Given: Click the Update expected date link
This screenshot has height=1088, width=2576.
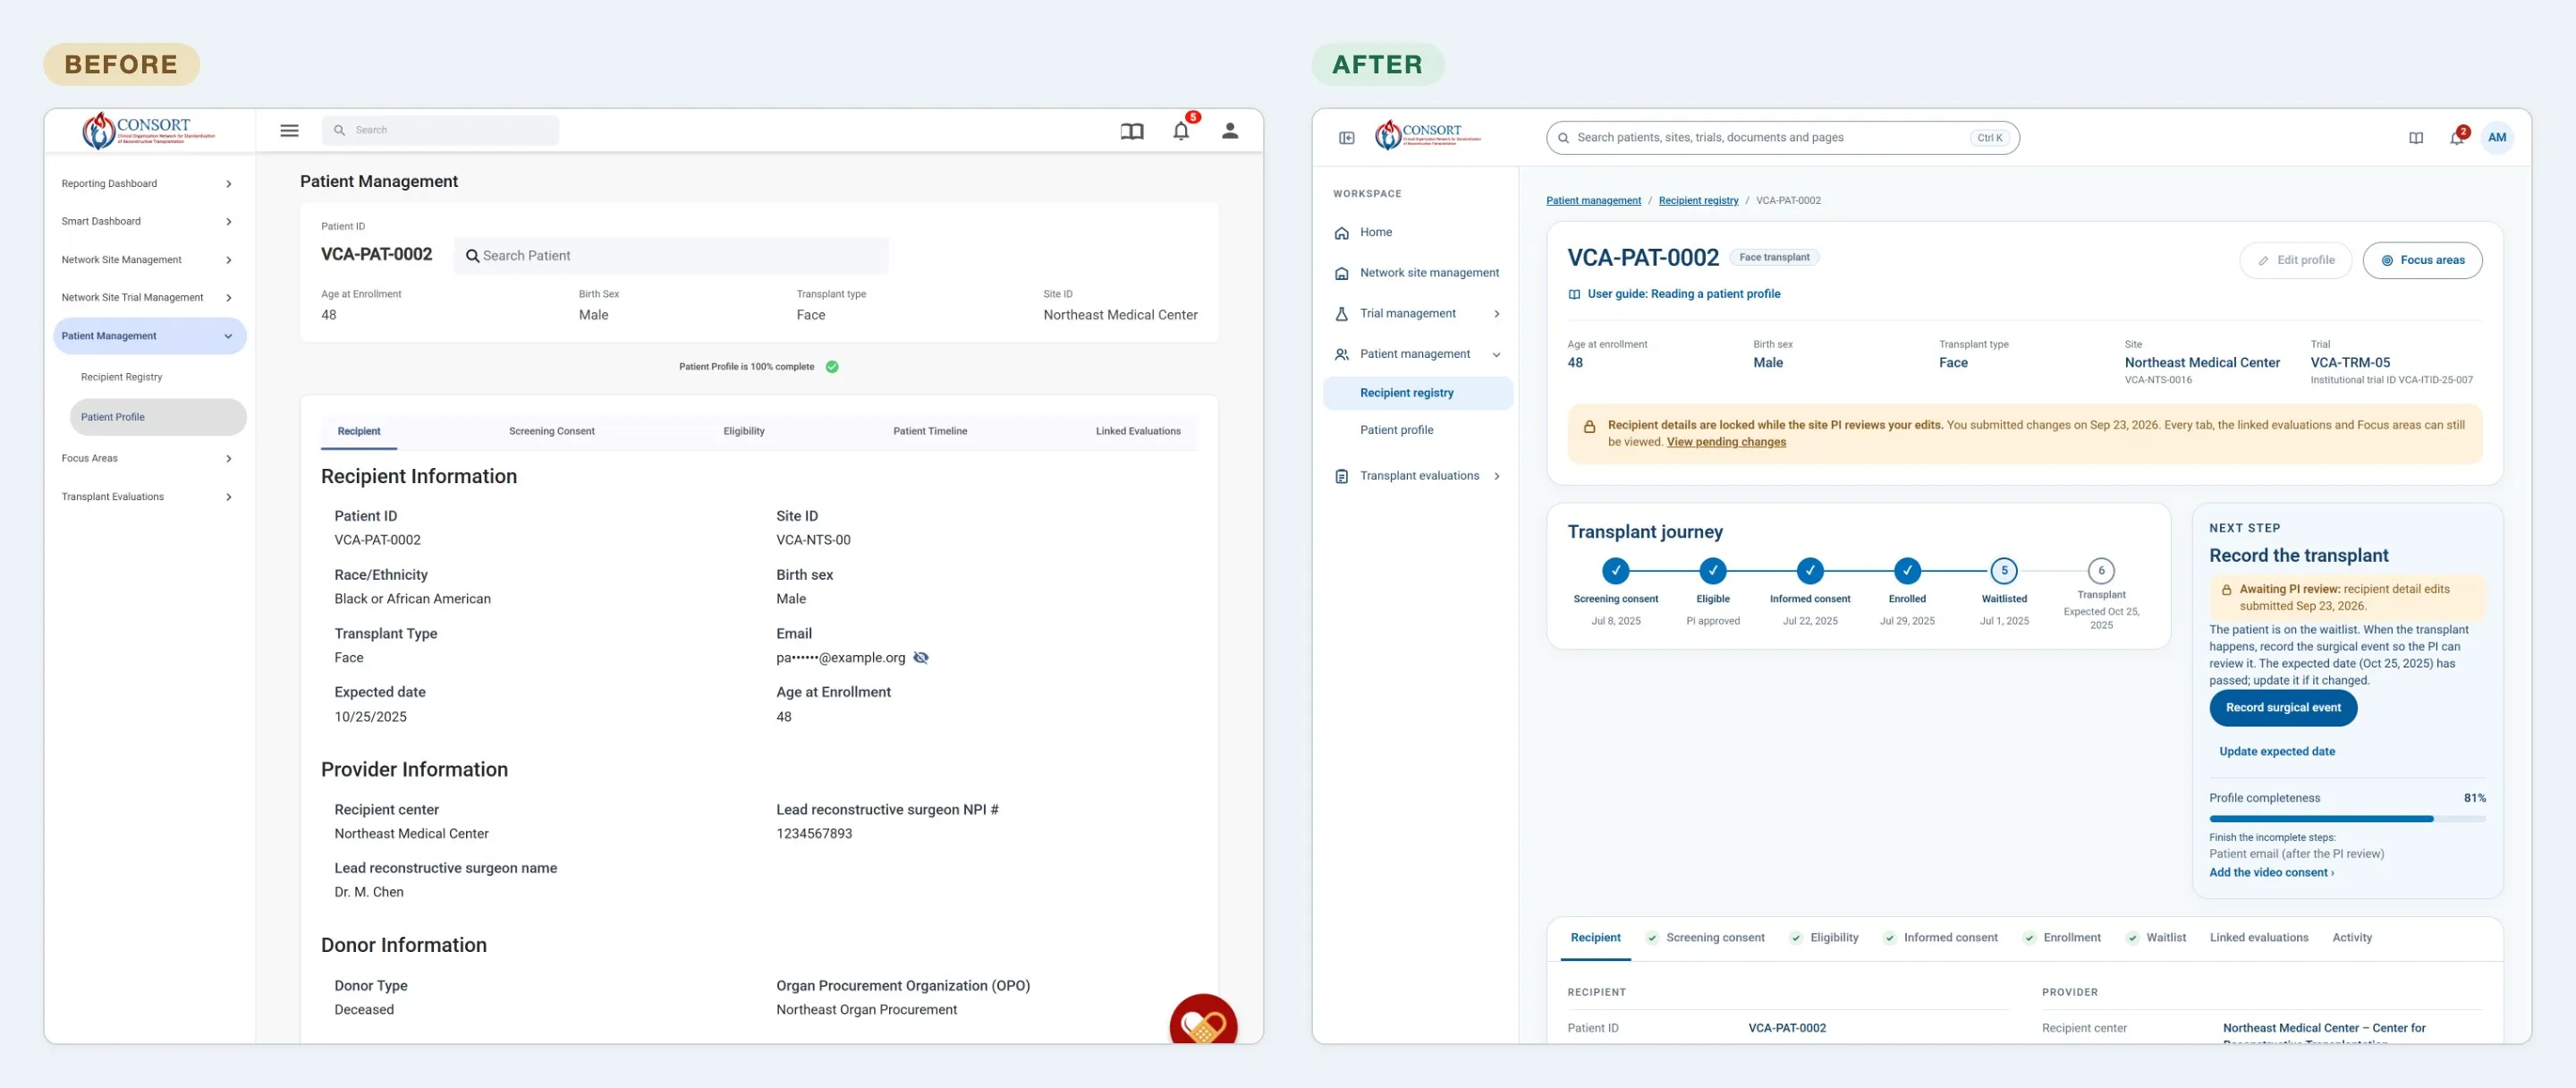Looking at the screenshot, I should point(2277,752).
